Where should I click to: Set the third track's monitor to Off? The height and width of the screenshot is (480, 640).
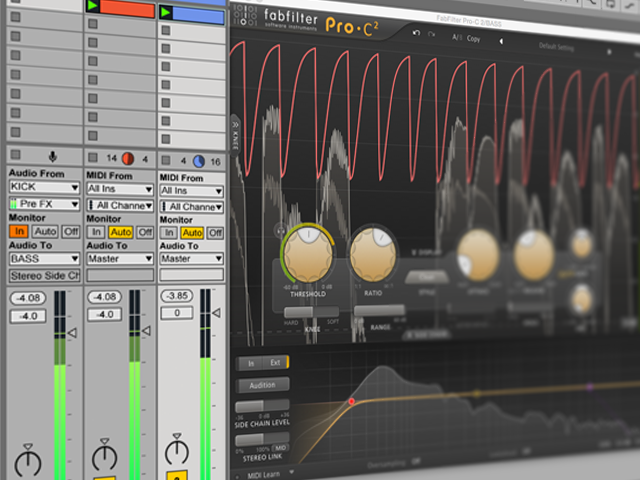coord(216,233)
